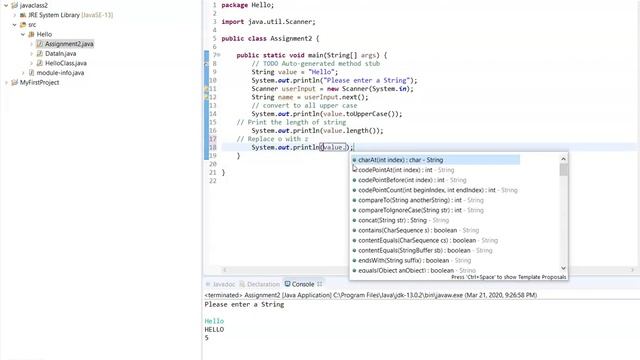Select module-info.java in the tree

(60, 73)
